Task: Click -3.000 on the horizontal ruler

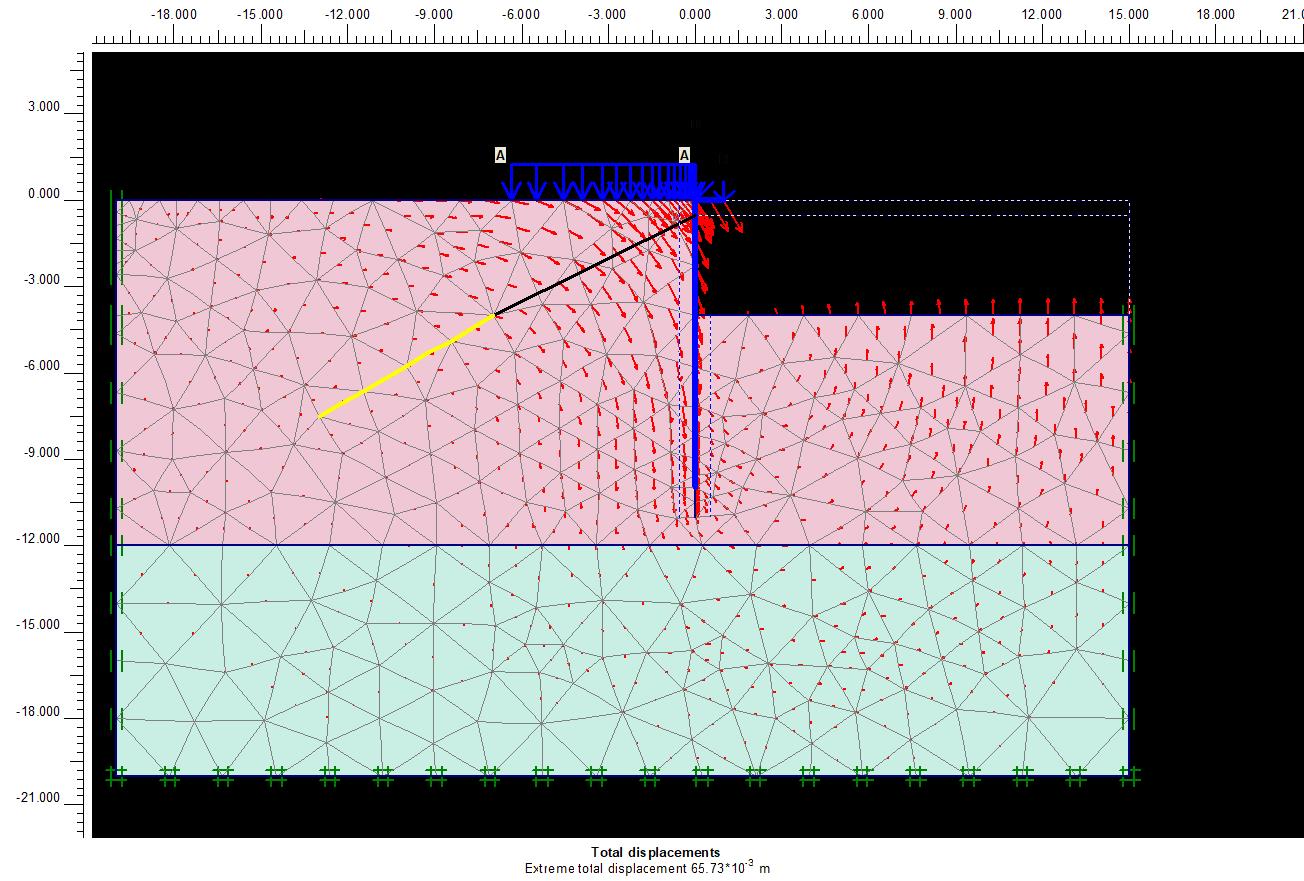Action: point(607,15)
